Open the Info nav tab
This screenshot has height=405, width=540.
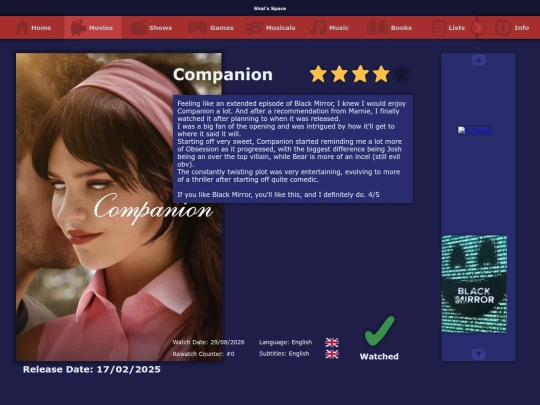pos(512,28)
